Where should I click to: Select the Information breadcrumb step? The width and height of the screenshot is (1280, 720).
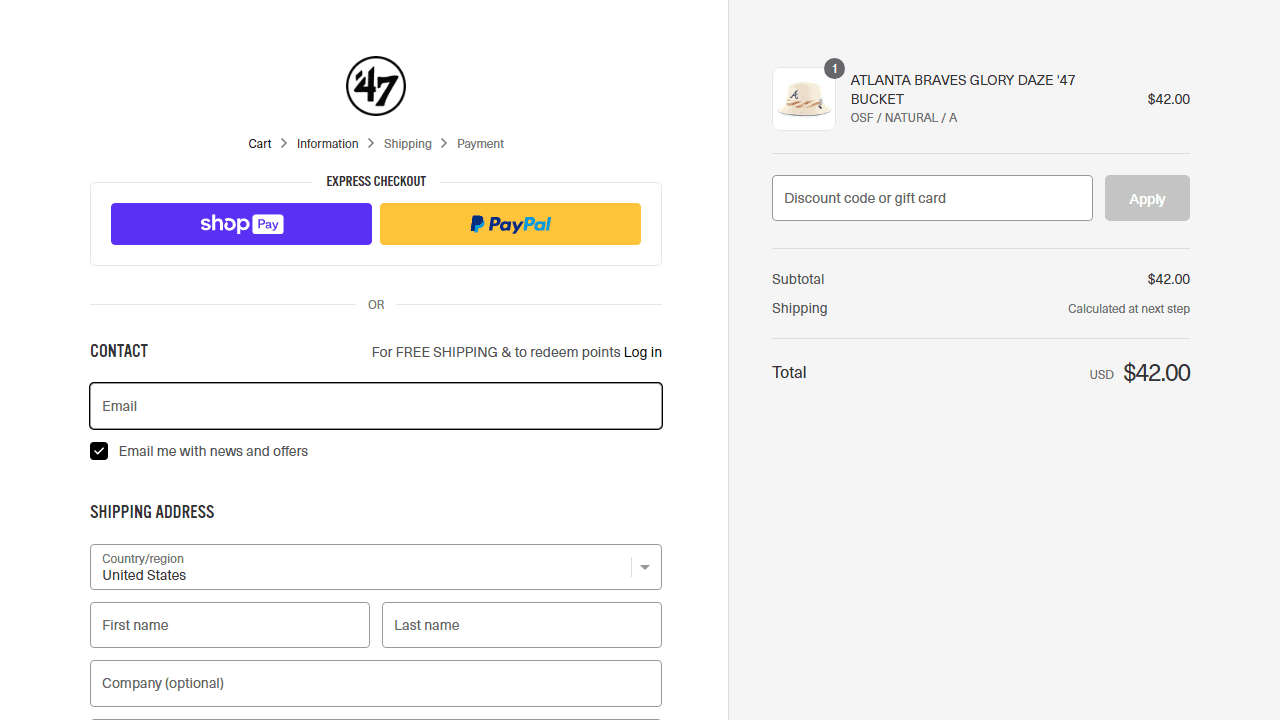327,144
